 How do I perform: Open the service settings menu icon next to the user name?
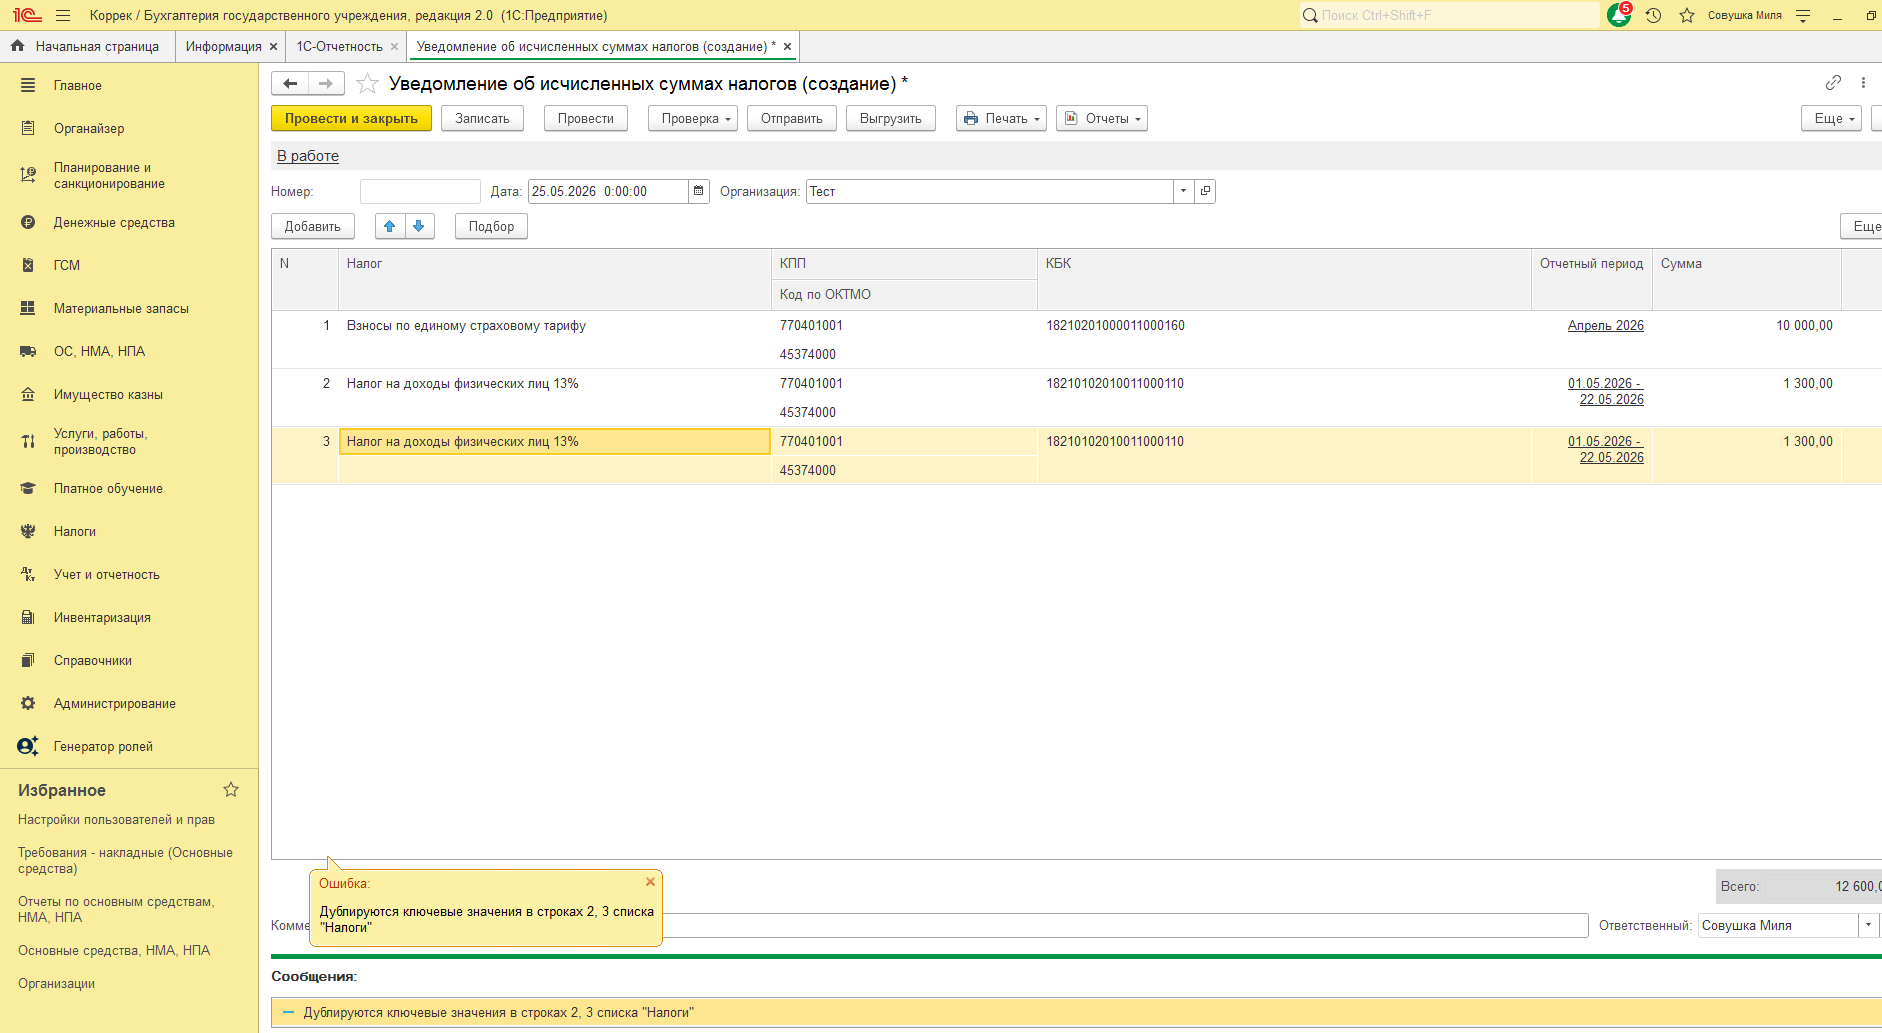click(1803, 15)
